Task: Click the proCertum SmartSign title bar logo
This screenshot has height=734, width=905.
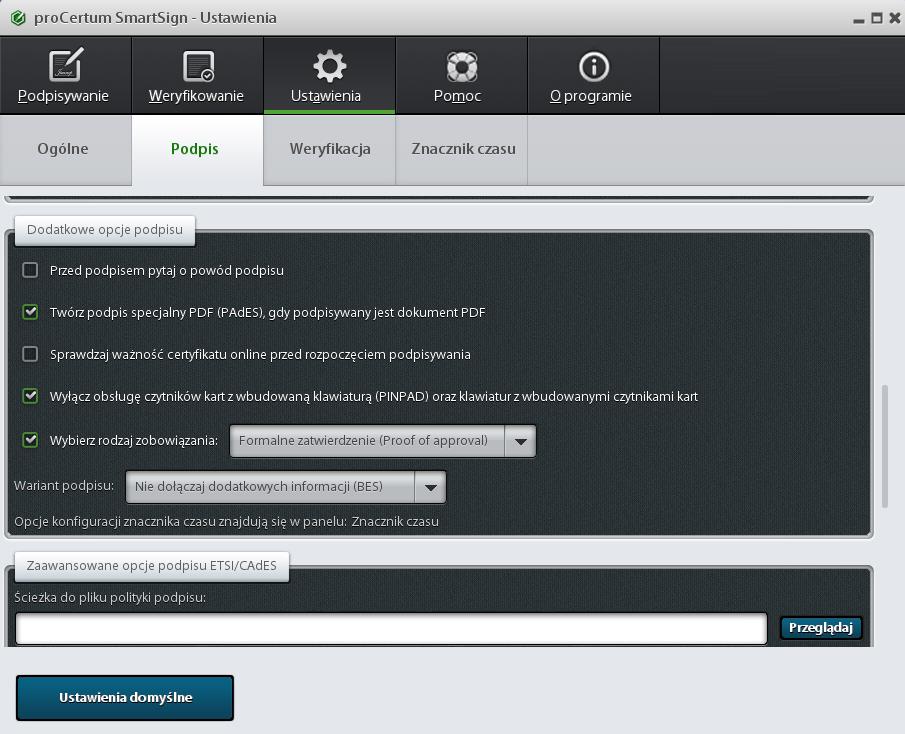Action: [x=18, y=18]
